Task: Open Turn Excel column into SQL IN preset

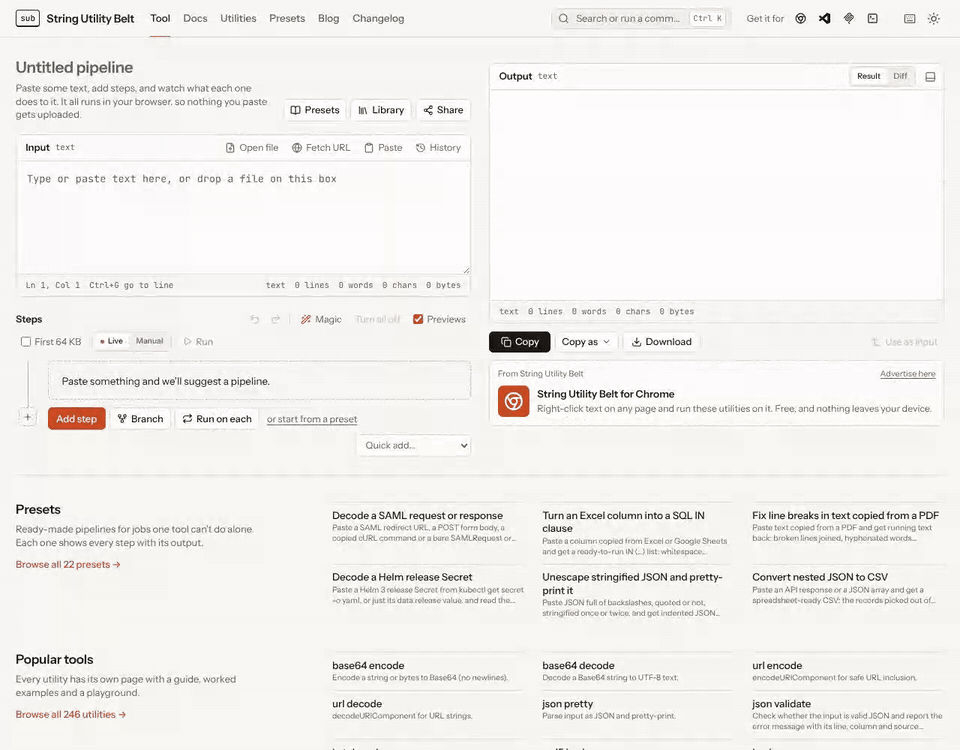Action: [x=623, y=522]
